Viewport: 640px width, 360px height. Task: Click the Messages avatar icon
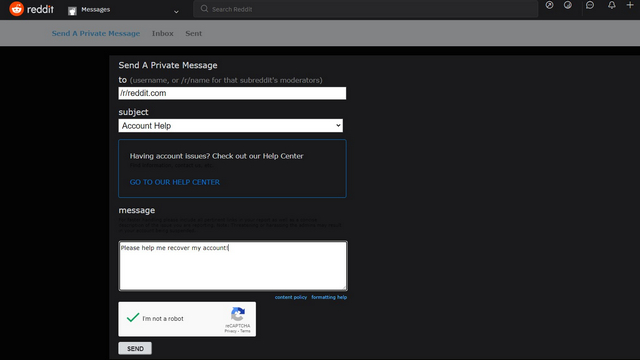(x=72, y=11)
